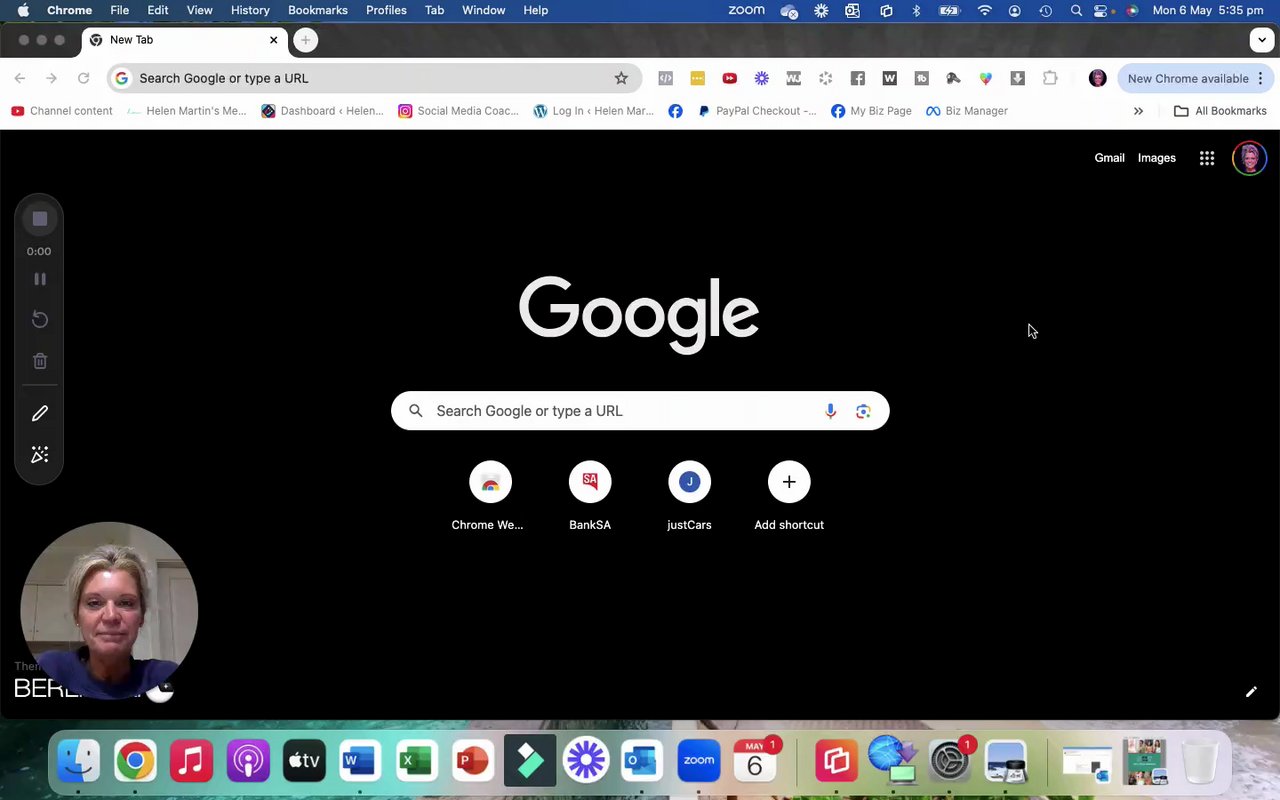Open the History menu
This screenshot has height=800, width=1280.
[x=250, y=10]
